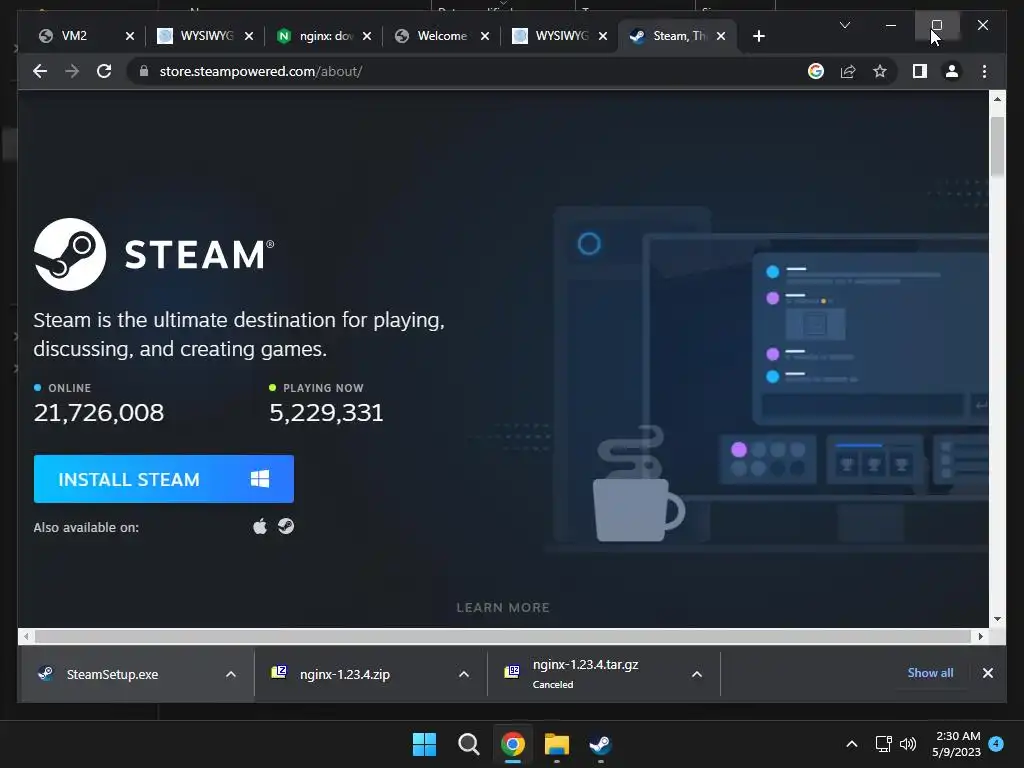The width and height of the screenshot is (1024, 768).
Task: Click the horizontal scrollbar thumb
Action: click(x=503, y=636)
